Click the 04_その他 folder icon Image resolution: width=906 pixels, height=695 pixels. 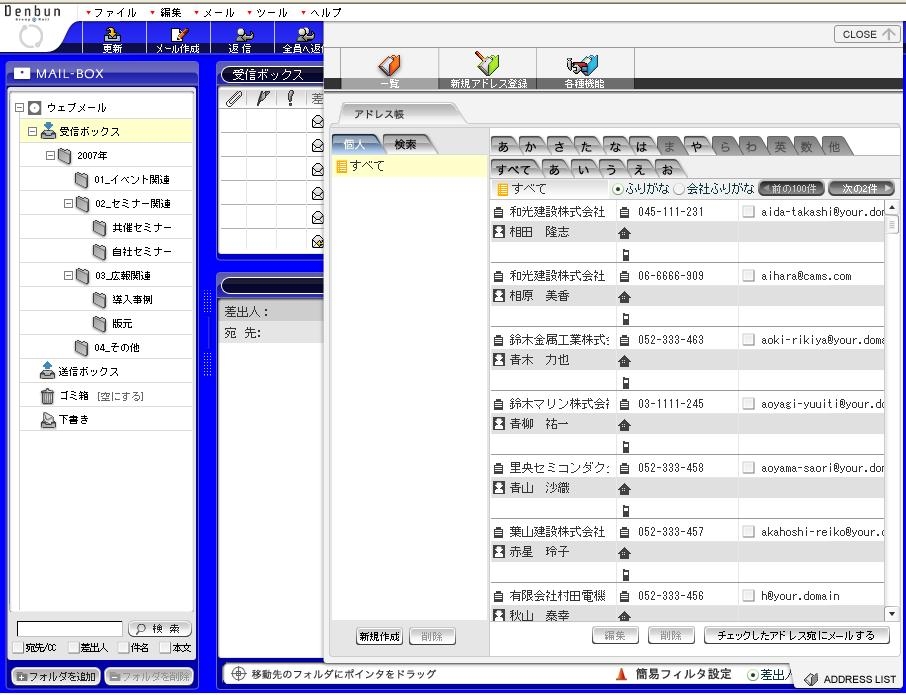[81, 347]
